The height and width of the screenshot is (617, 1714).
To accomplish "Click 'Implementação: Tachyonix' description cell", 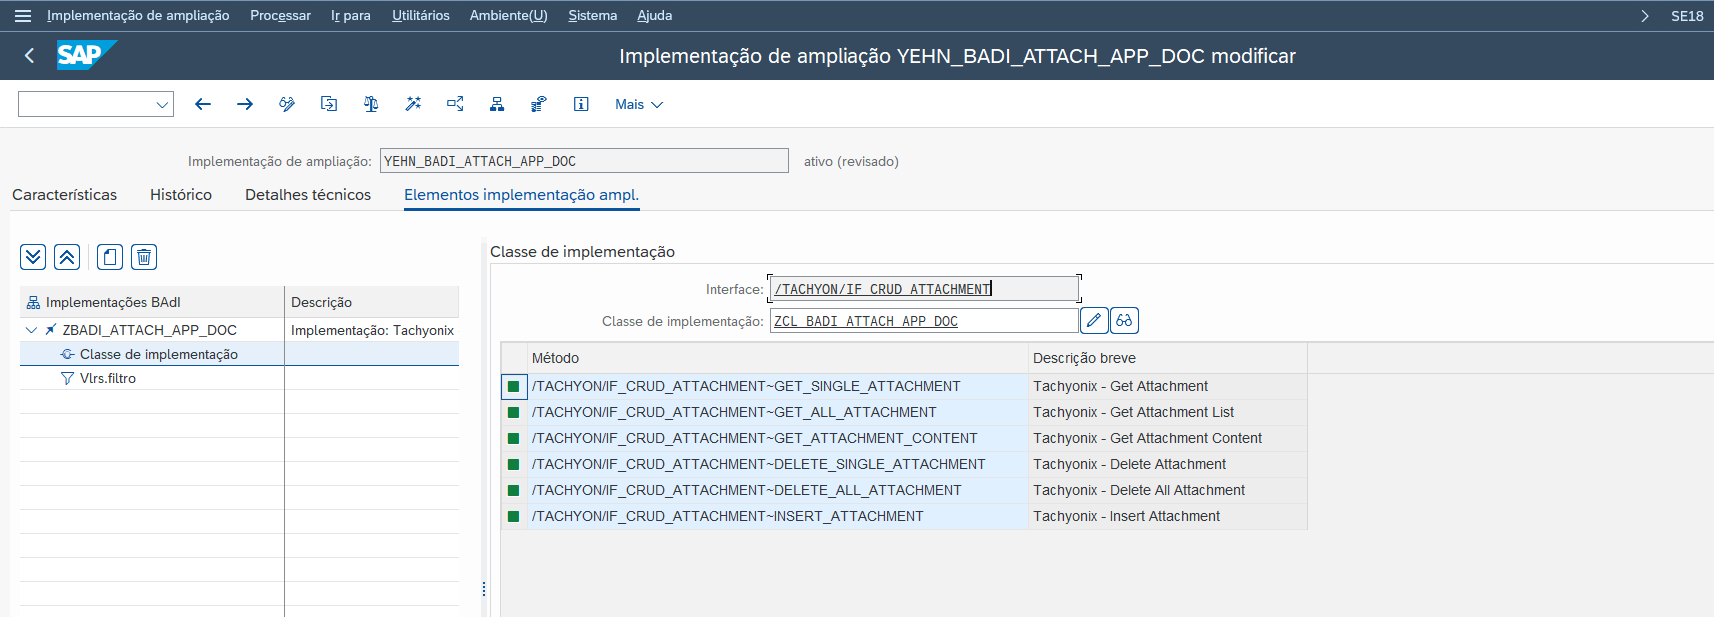I will (372, 330).
